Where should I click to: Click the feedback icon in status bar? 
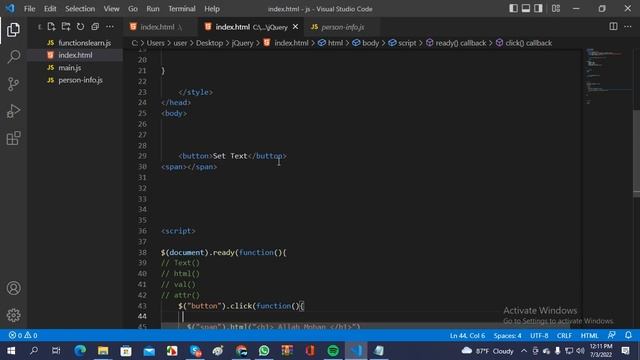[x=611, y=336]
